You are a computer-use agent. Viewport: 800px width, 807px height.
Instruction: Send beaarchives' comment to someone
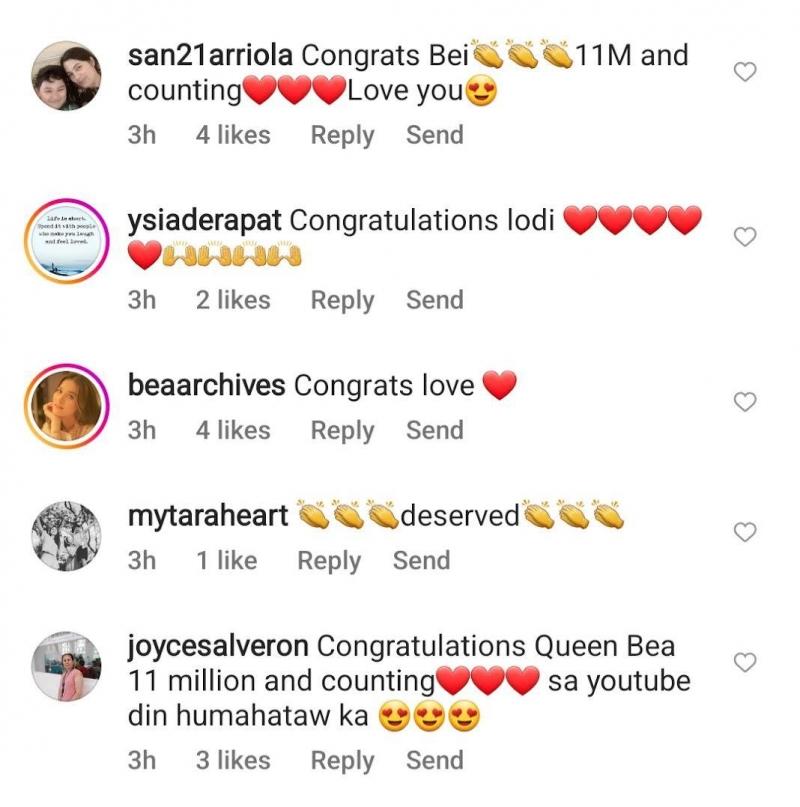click(434, 430)
